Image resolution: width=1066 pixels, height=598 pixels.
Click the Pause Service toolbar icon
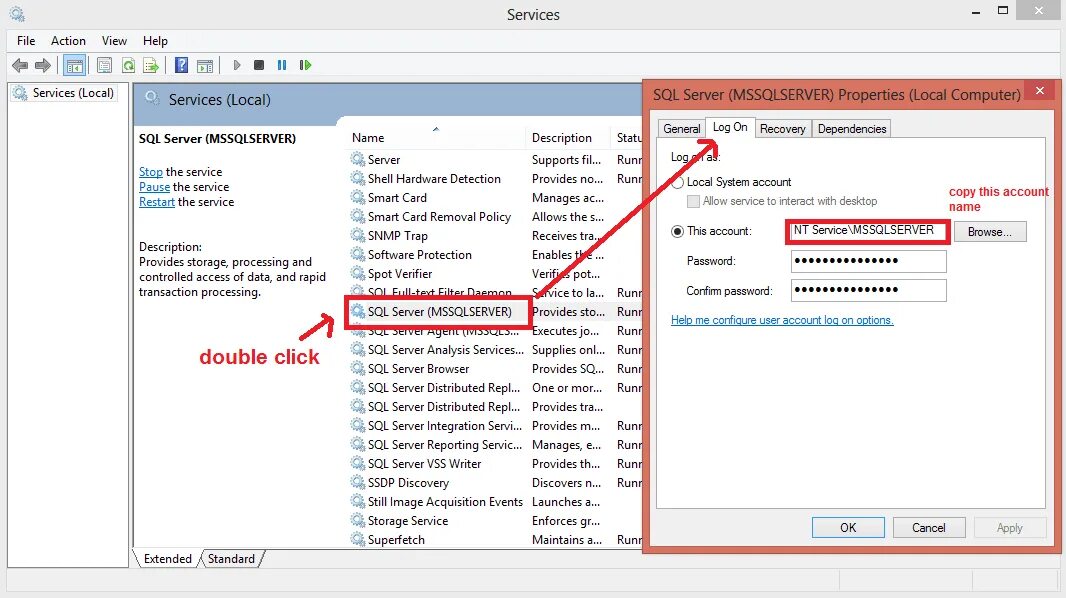(x=281, y=65)
